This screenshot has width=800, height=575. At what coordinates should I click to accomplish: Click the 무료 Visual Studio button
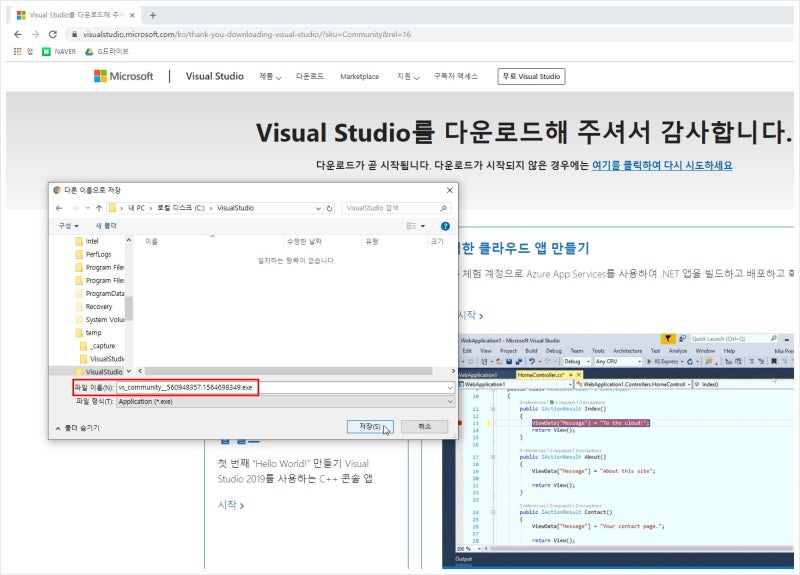point(531,77)
